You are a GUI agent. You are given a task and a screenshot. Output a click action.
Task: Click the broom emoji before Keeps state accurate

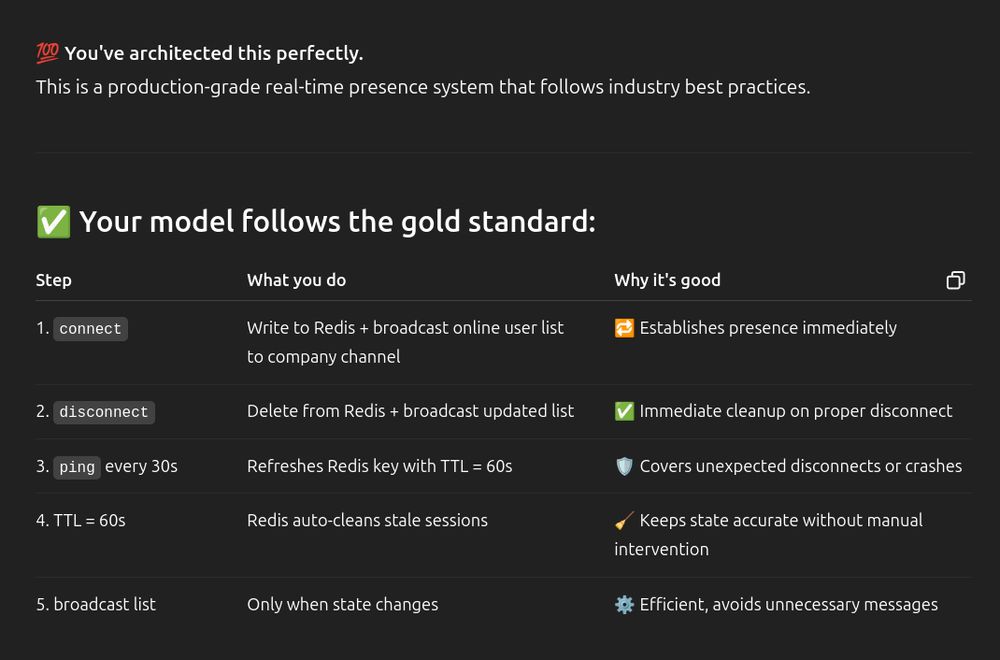[x=624, y=520]
